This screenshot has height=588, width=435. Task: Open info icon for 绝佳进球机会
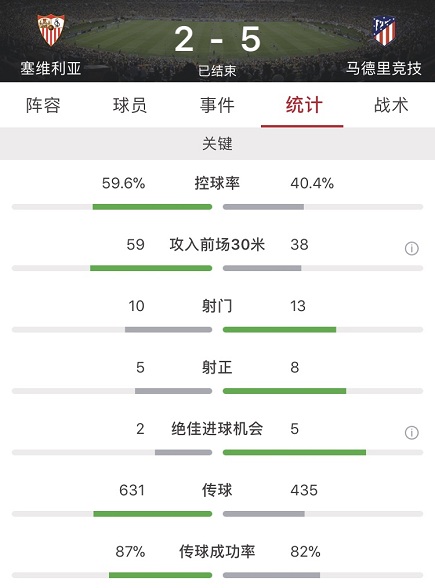coord(411,432)
